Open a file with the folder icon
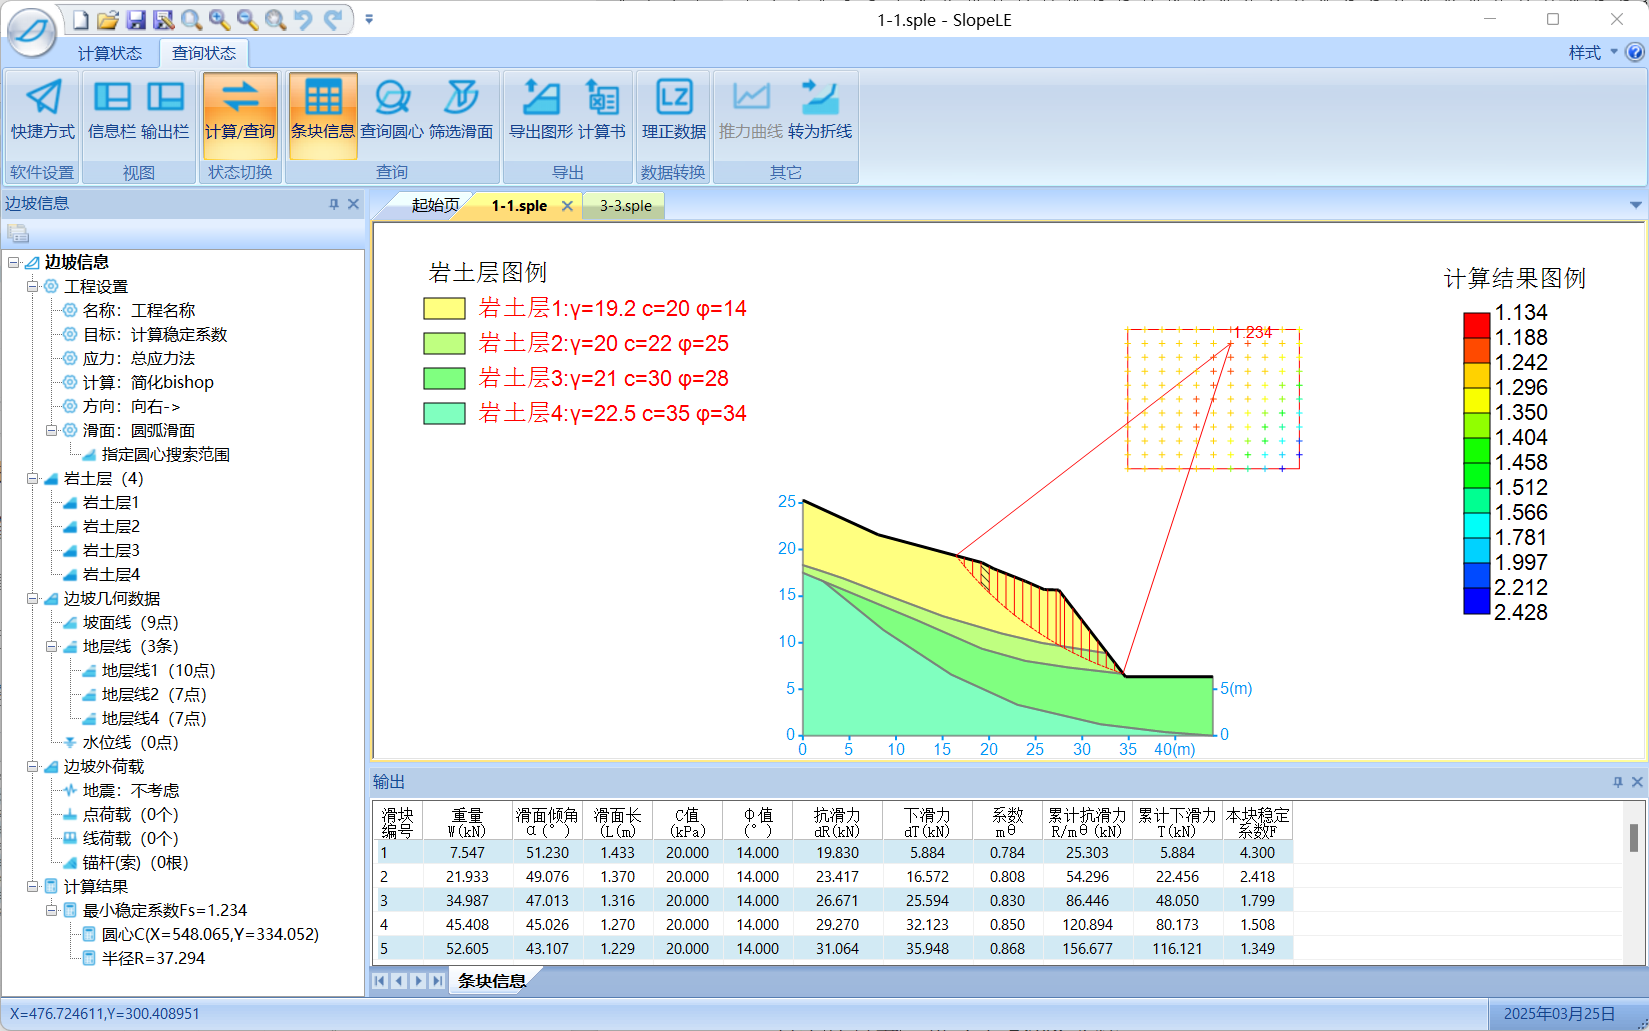This screenshot has width=1649, height=1031. 108,19
